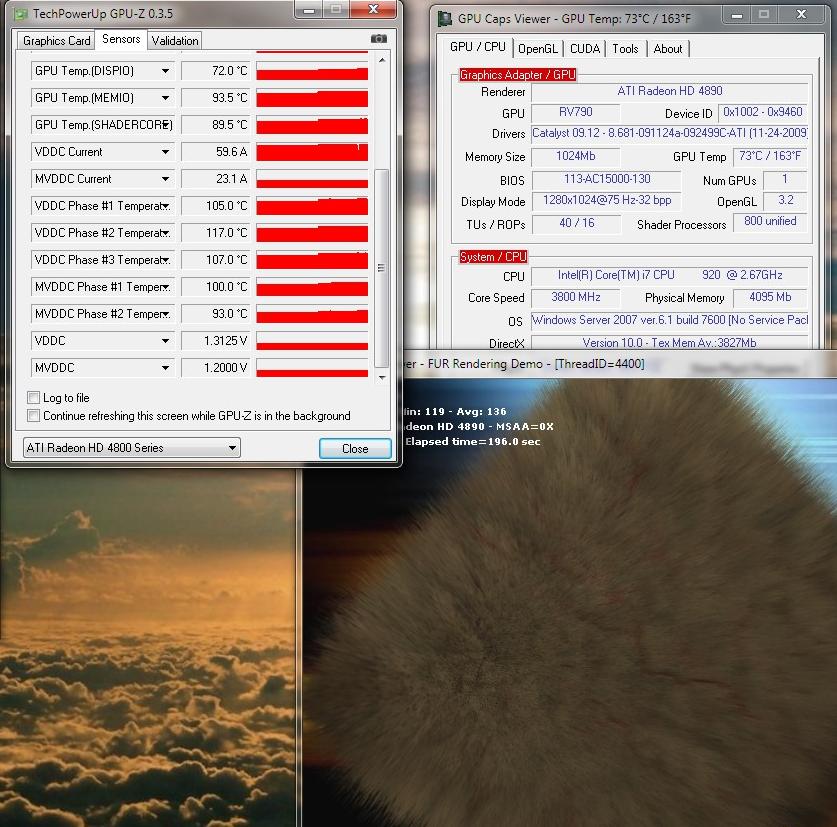Image resolution: width=837 pixels, height=827 pixels.
Task: Open the GPU Temp.(MEMIO) sensor dropdown
Action: tap(165, 98)
